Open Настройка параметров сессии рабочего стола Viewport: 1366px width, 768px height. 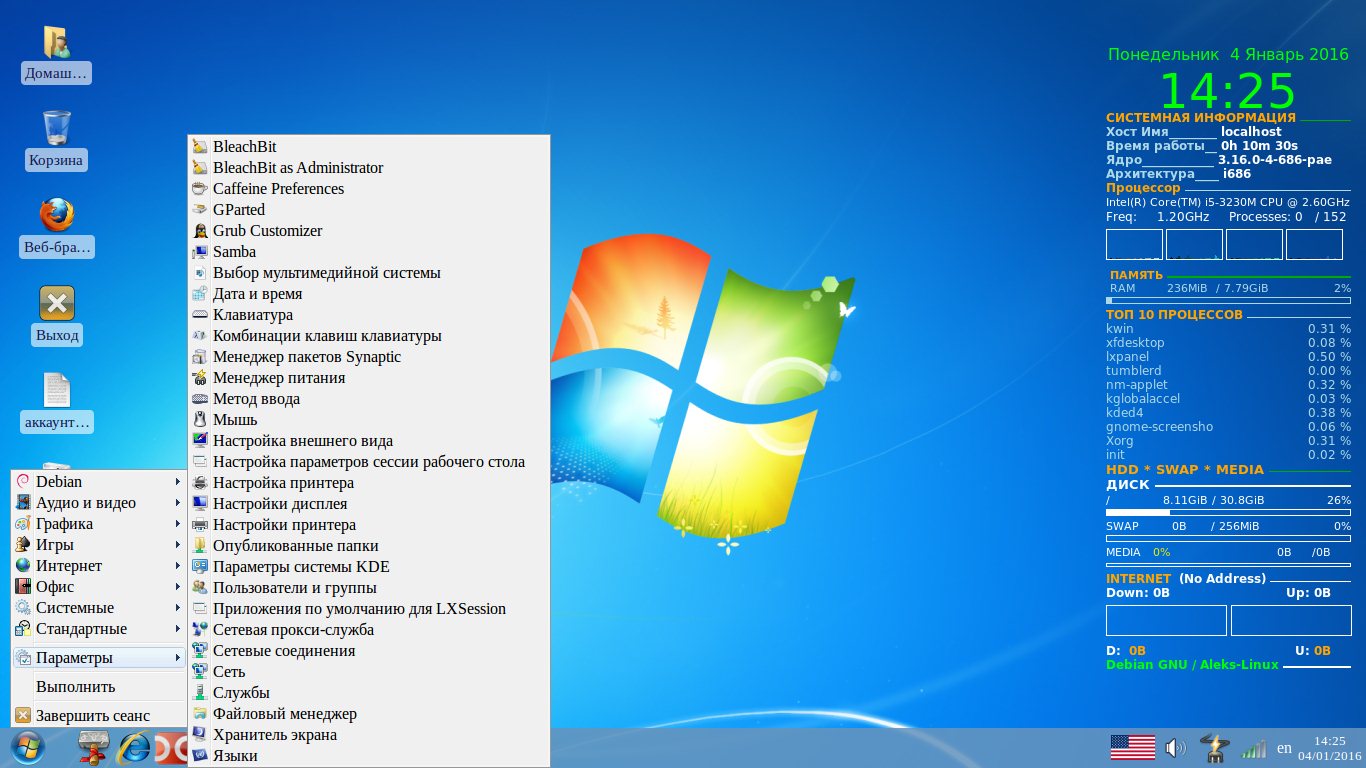pyautogui.click(x=369, y=461)
